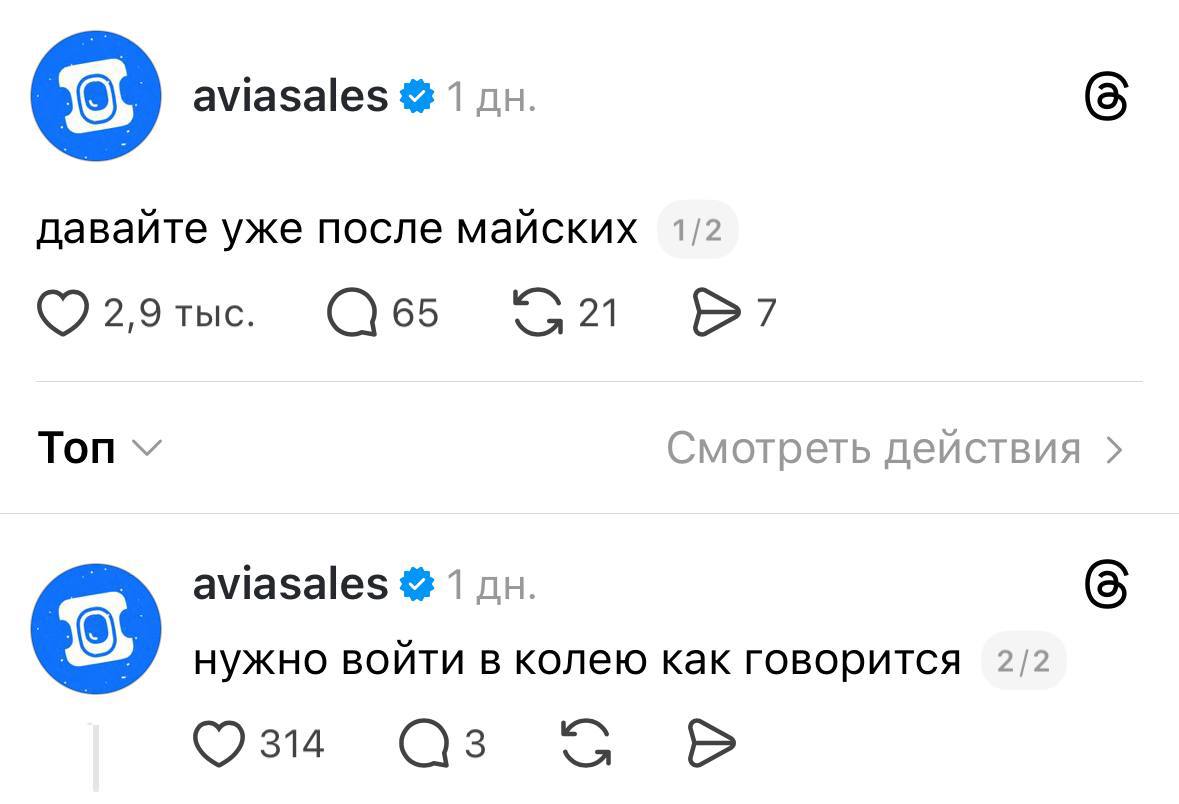This screenshot has width=1179, height=804.
Task: Tap Threads logo on the reply post
Action: tap(1107, 585)
